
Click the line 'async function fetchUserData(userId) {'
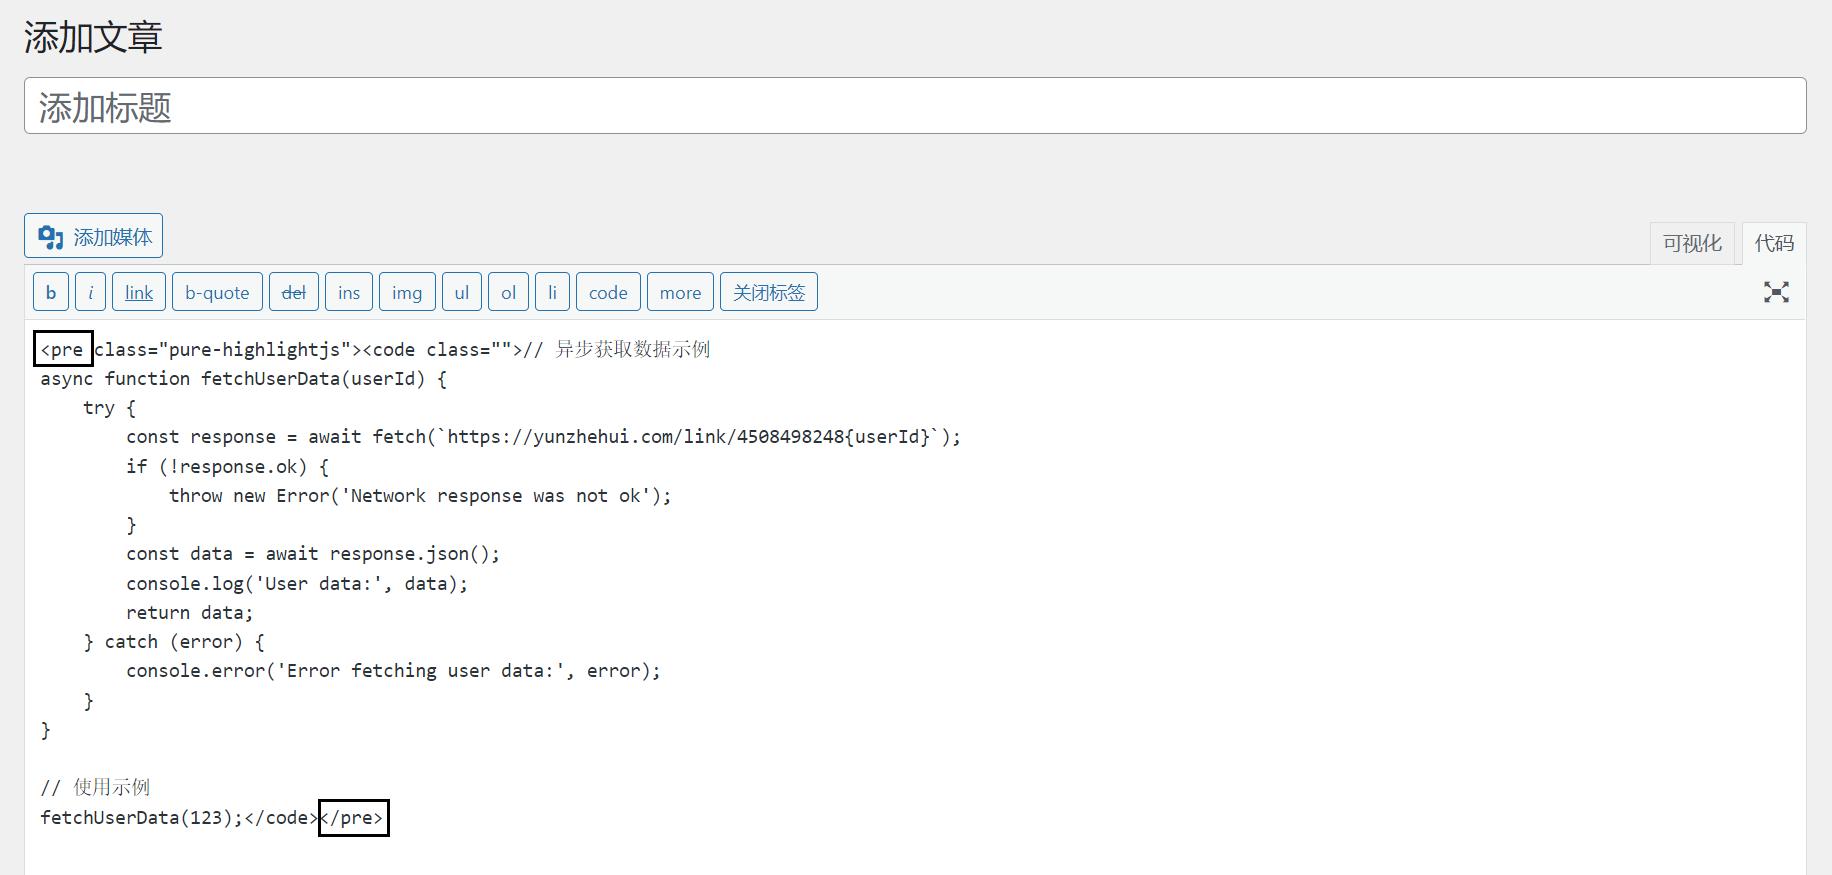tap(244, 379)
